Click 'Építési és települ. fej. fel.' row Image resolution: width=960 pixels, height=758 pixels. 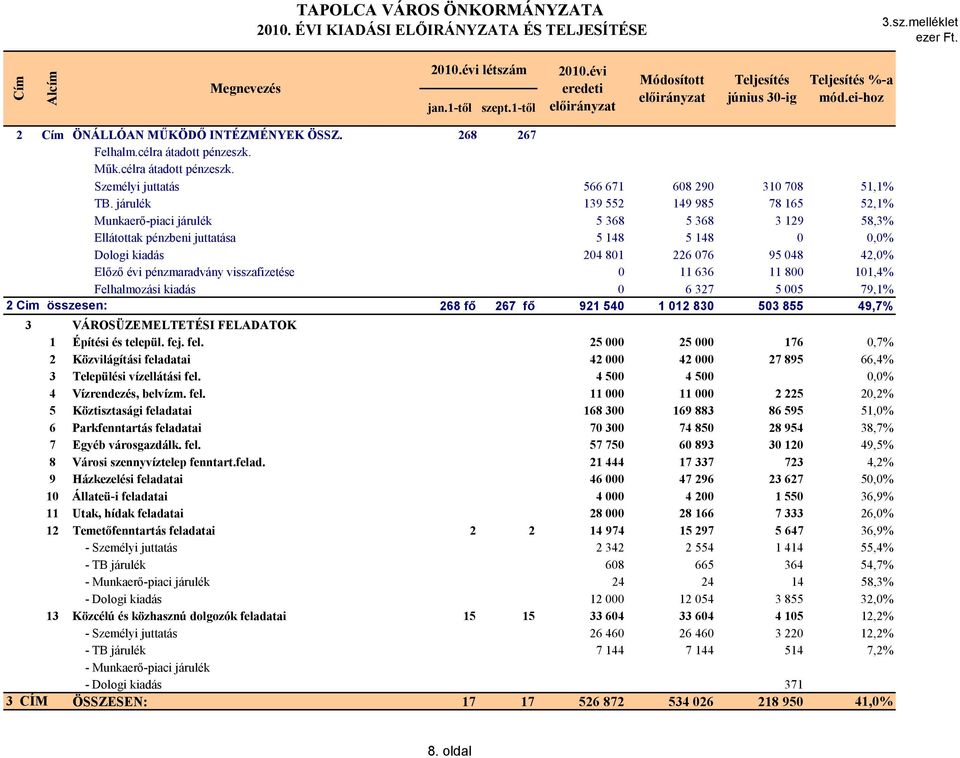pyautogui.click(x=138, y=342)
